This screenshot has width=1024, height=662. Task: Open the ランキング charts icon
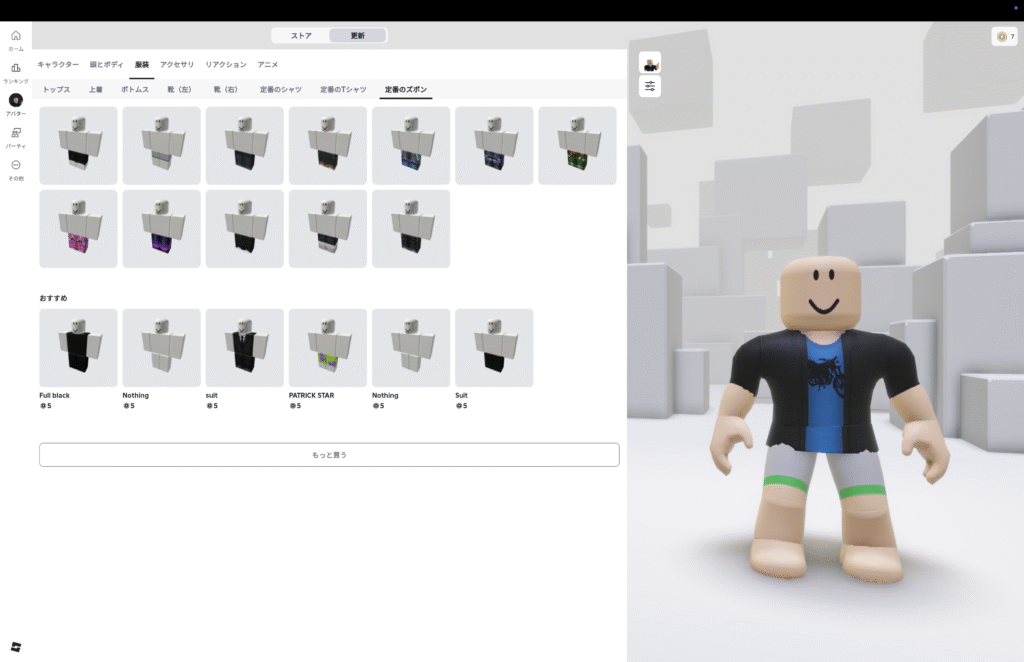[15, 68]
